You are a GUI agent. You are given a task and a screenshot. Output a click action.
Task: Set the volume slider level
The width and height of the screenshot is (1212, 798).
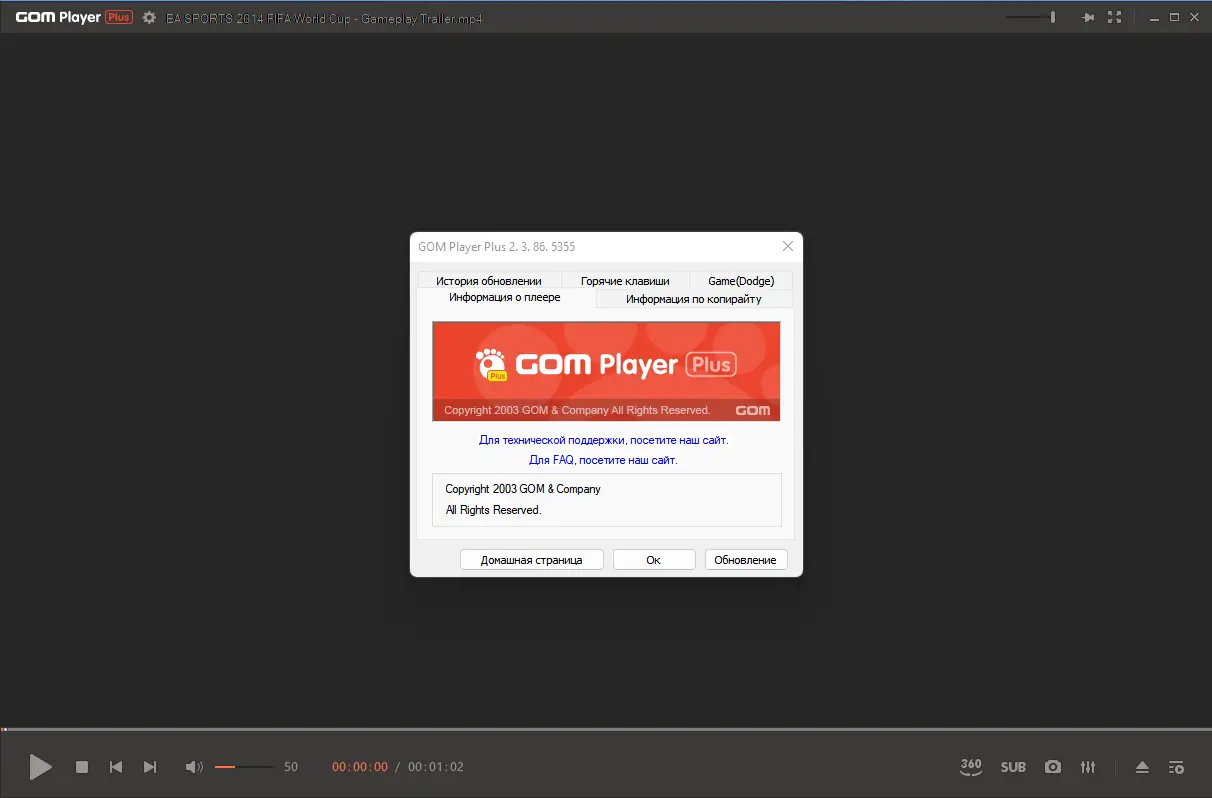244,767
